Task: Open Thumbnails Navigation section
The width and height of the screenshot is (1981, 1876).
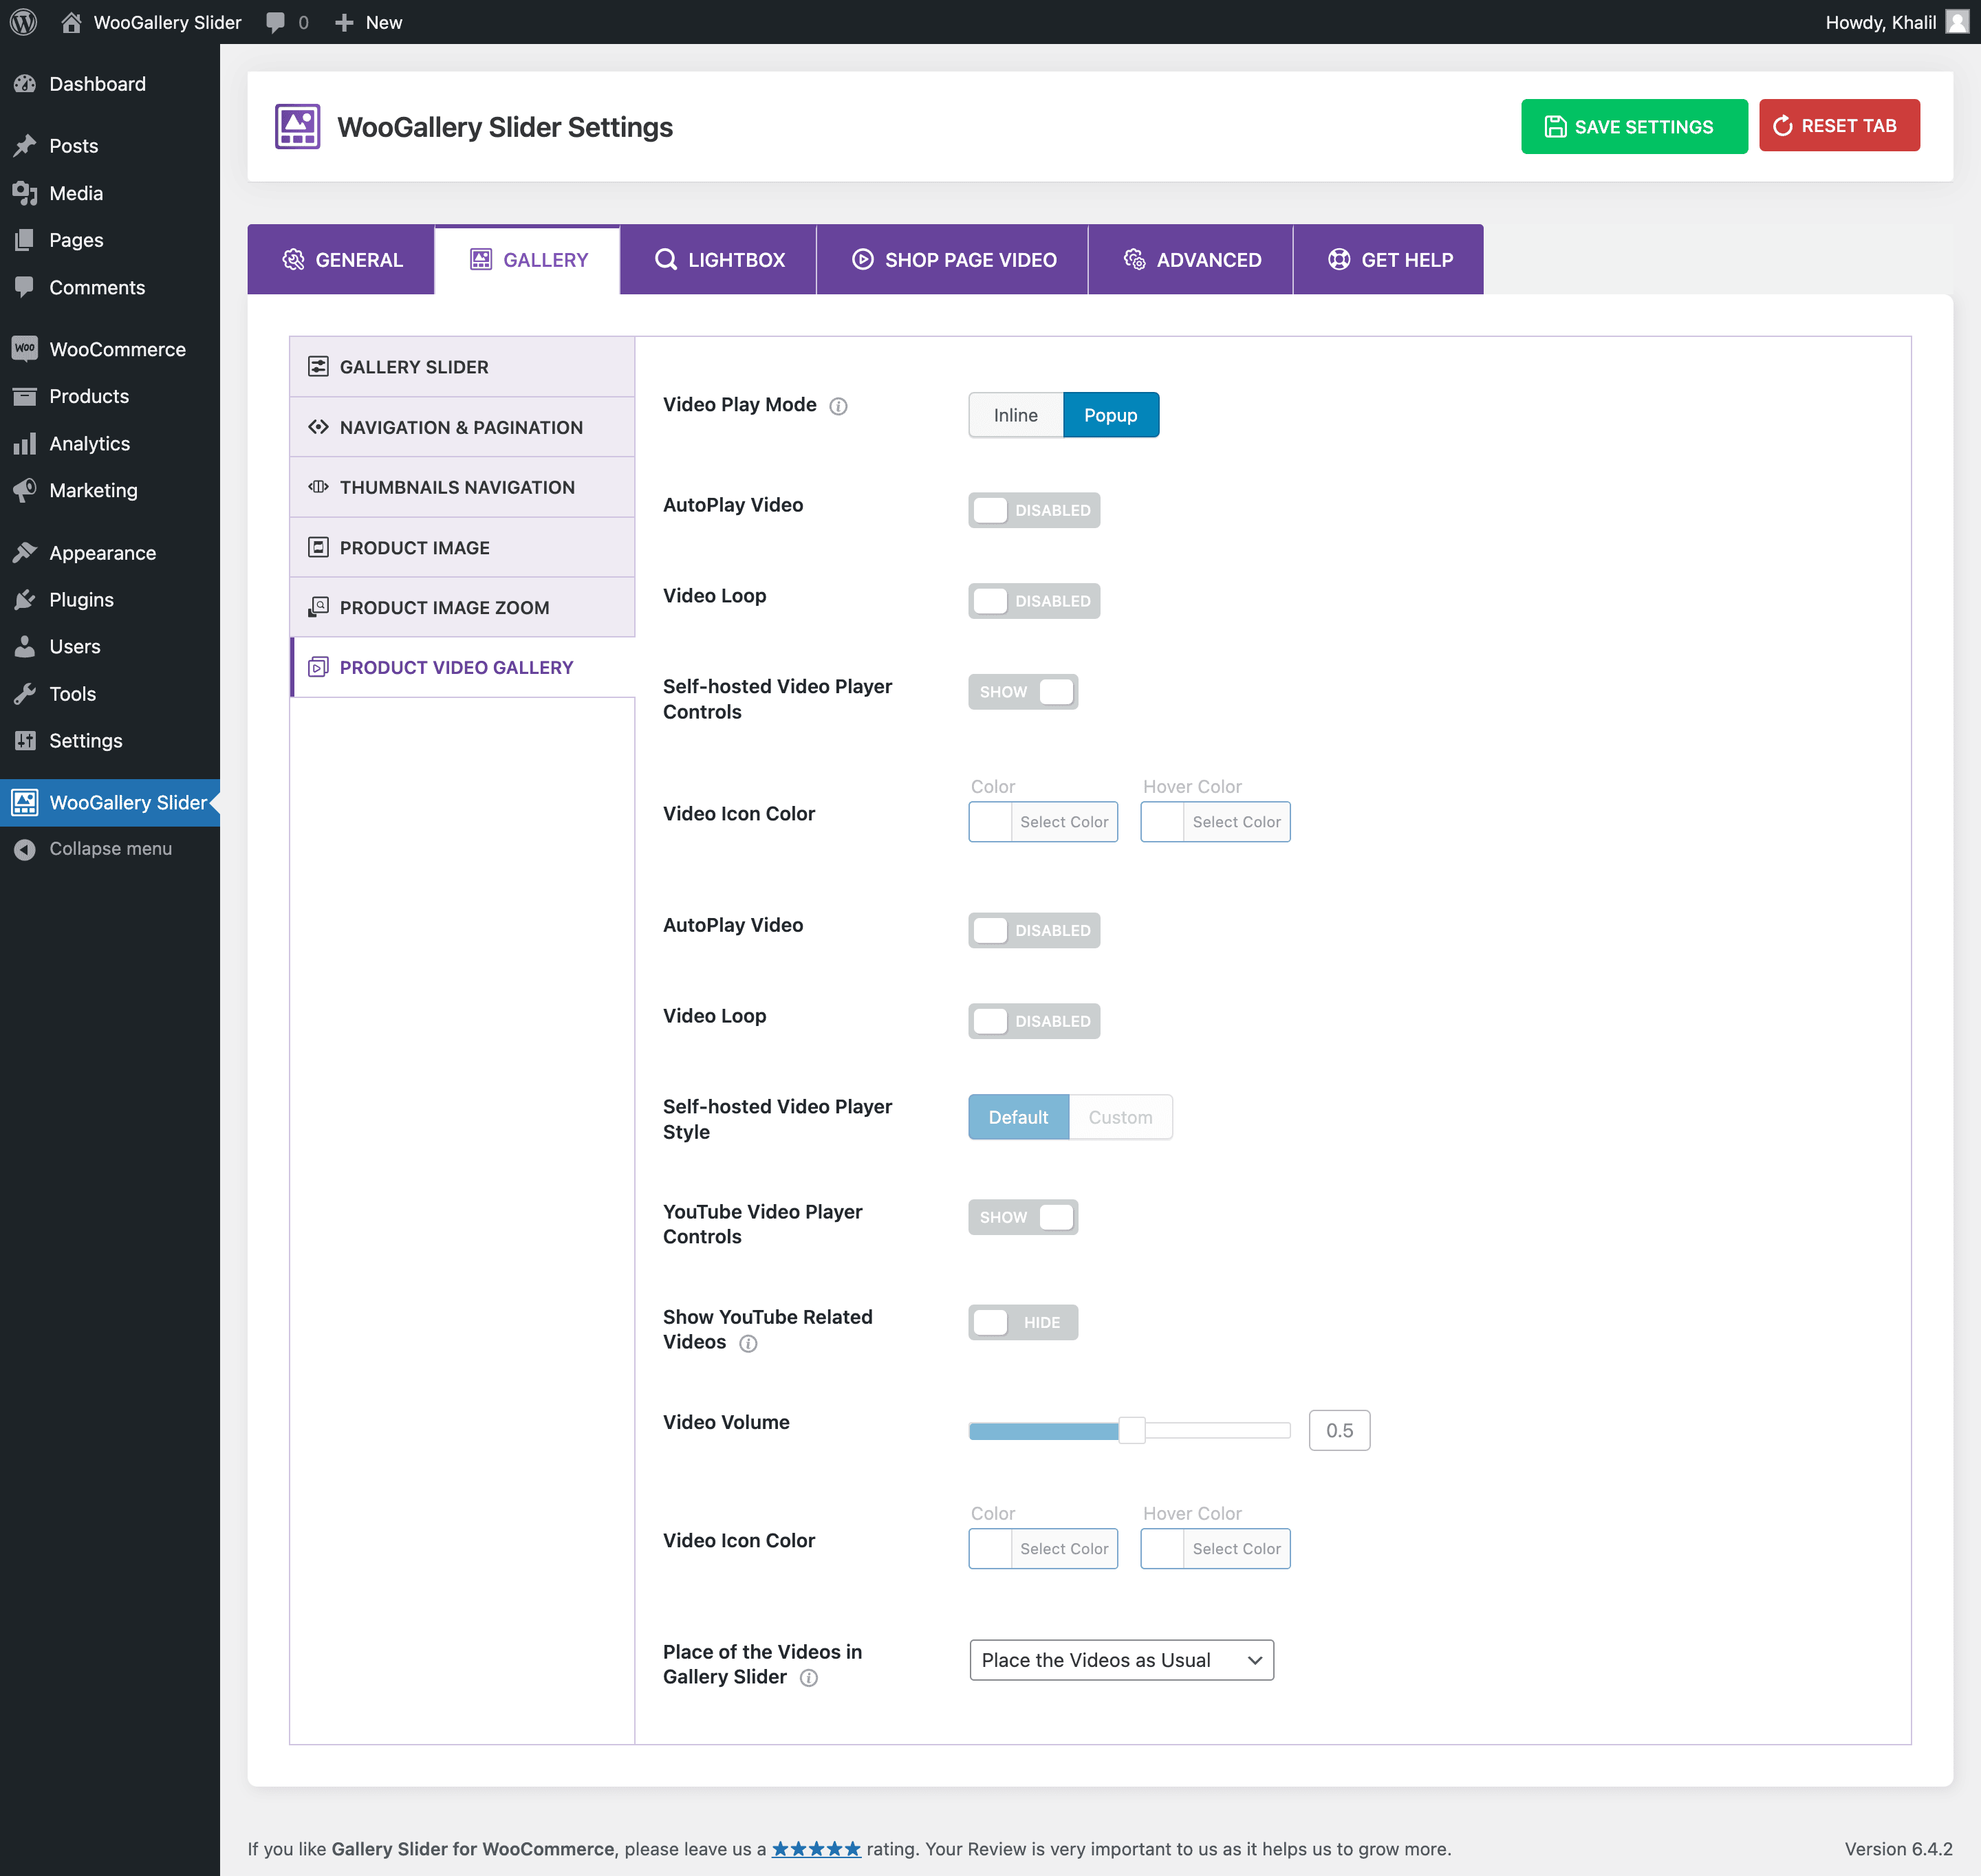Action: [x=457, y=487]
